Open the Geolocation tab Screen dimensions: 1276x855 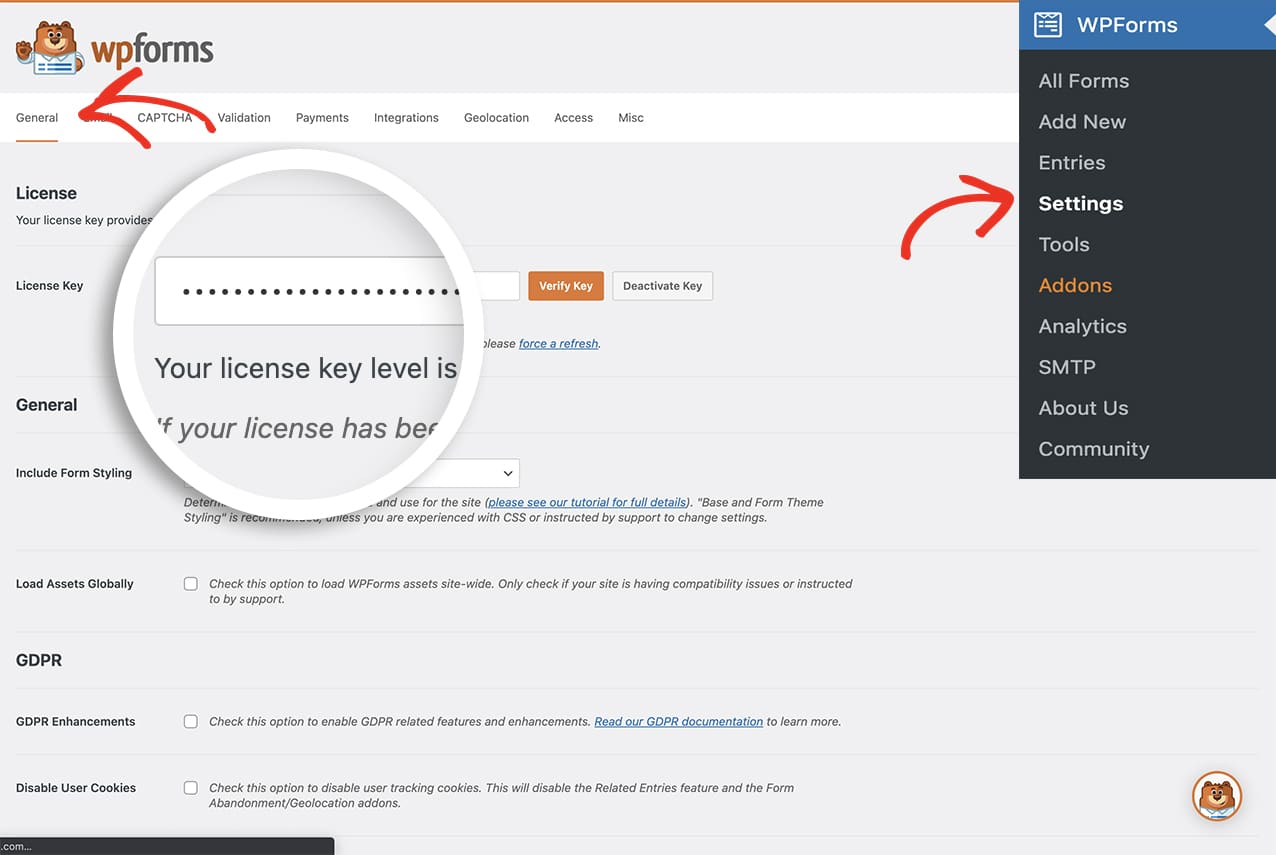click(496, 118)
